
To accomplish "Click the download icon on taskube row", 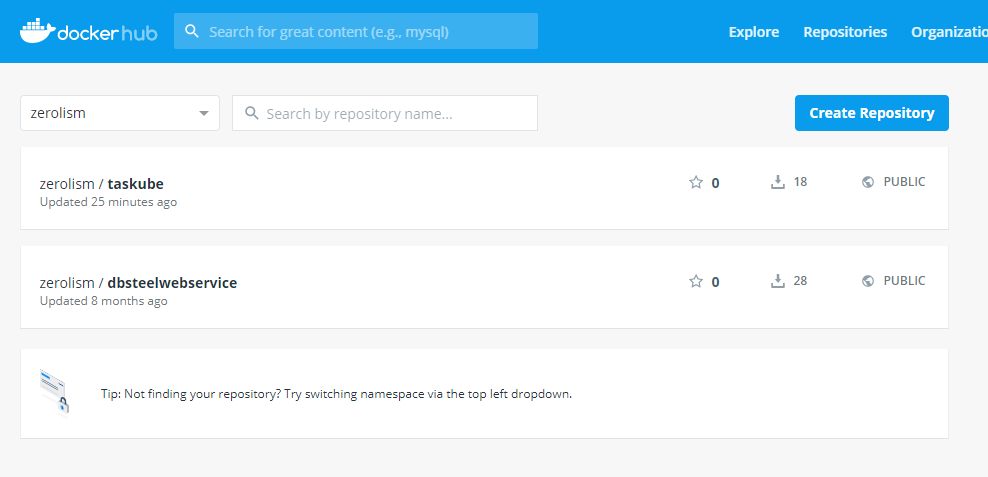I will (778, 182).
